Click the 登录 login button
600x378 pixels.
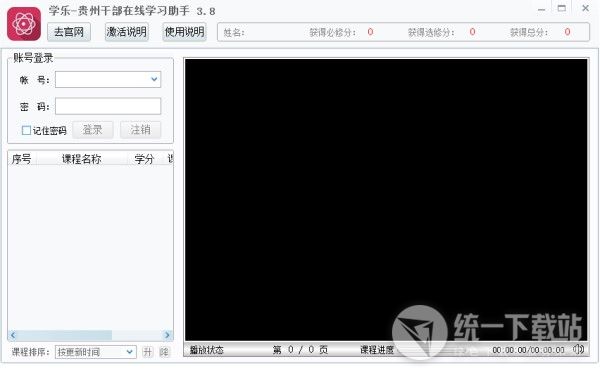pos(93,130)
